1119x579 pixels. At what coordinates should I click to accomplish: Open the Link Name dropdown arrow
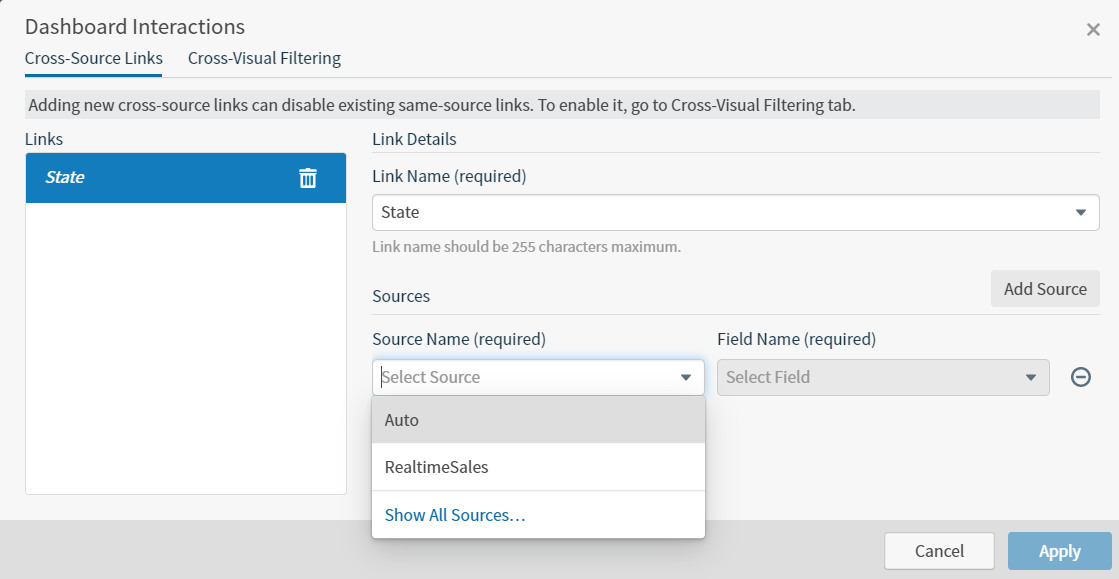click(x=1080, y=213)
